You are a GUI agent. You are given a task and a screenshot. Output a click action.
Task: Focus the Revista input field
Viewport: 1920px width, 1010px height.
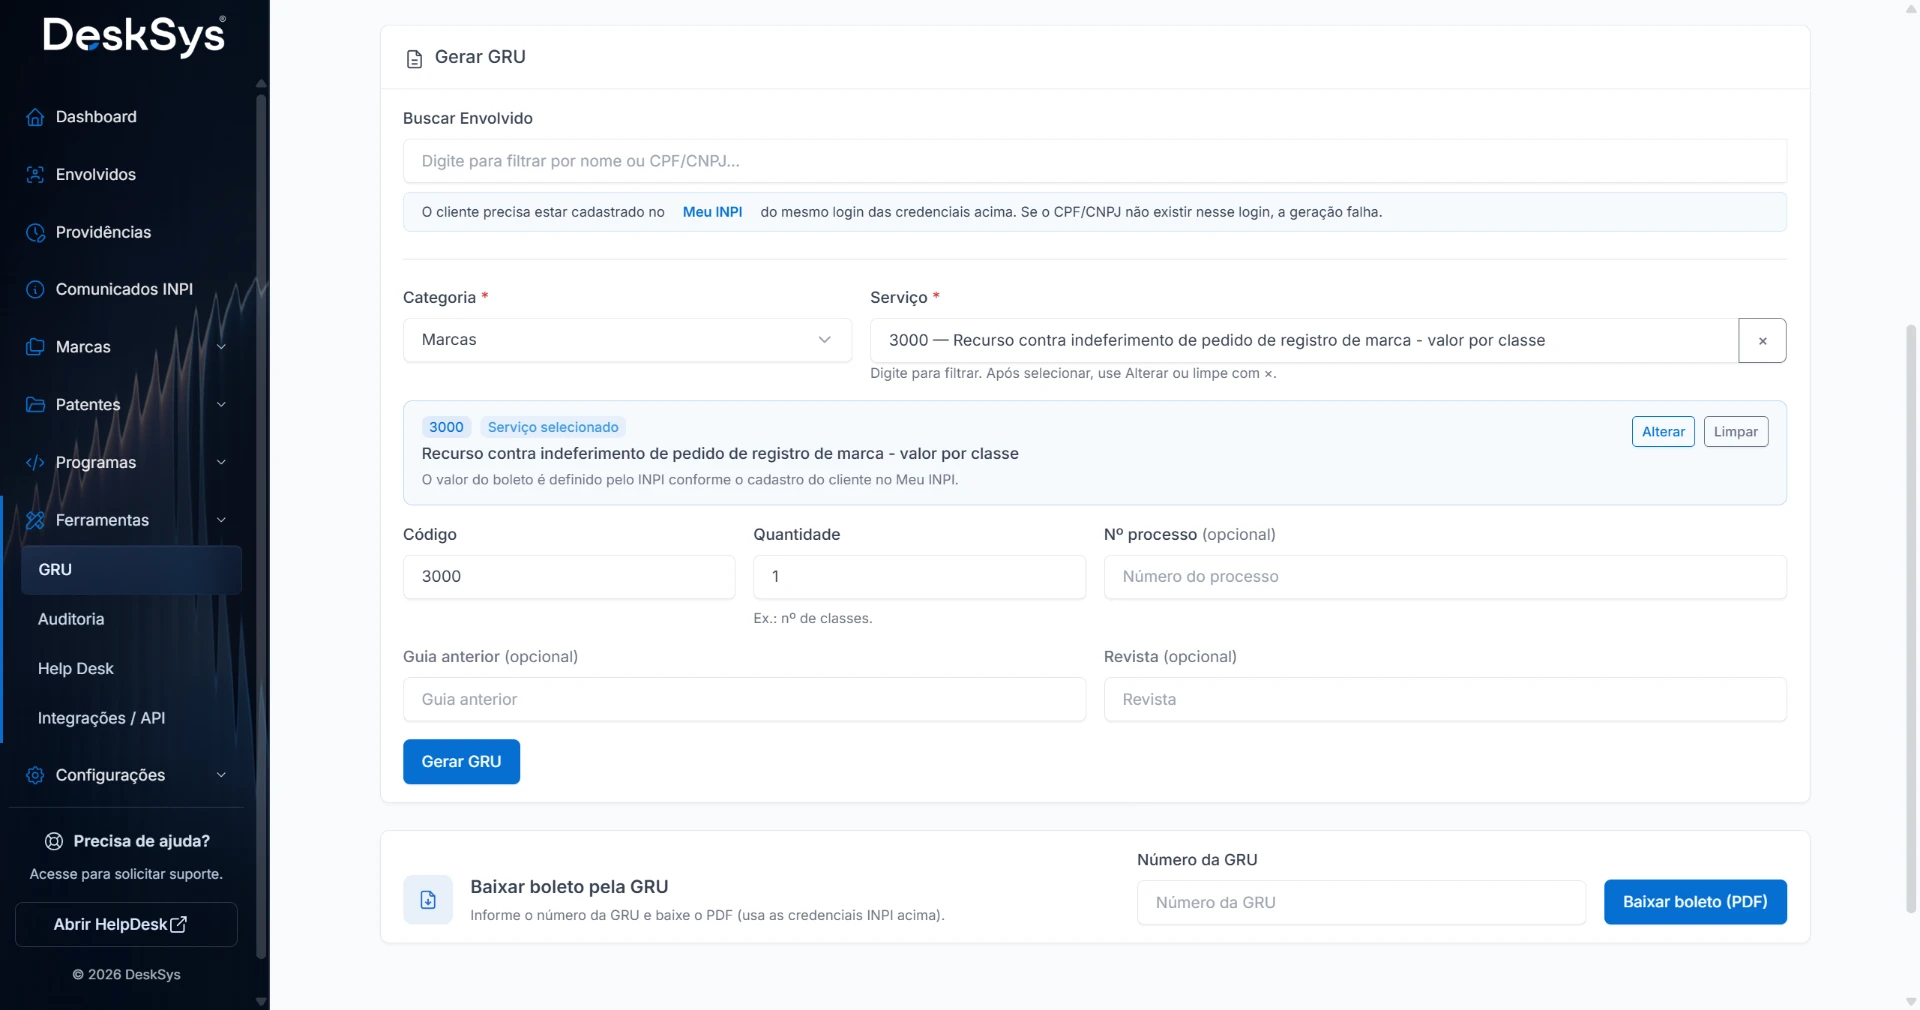click(x=1445, y=700)
